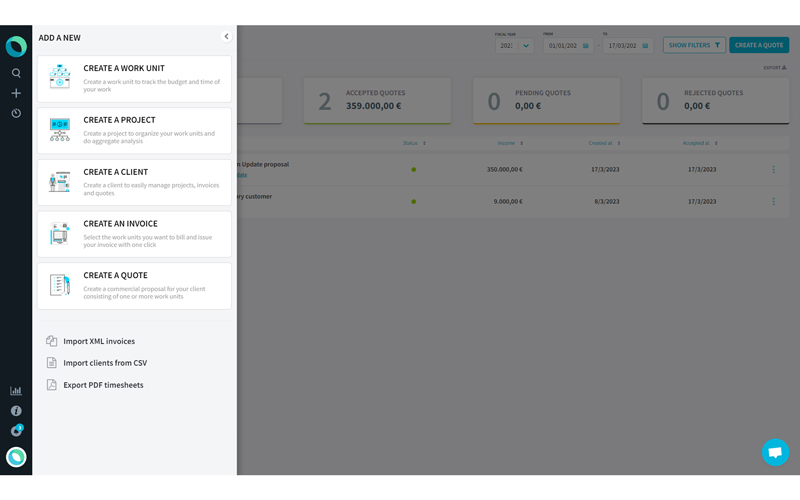
Task: Click the Pending Quotes summary card
Action: point(546,101)
